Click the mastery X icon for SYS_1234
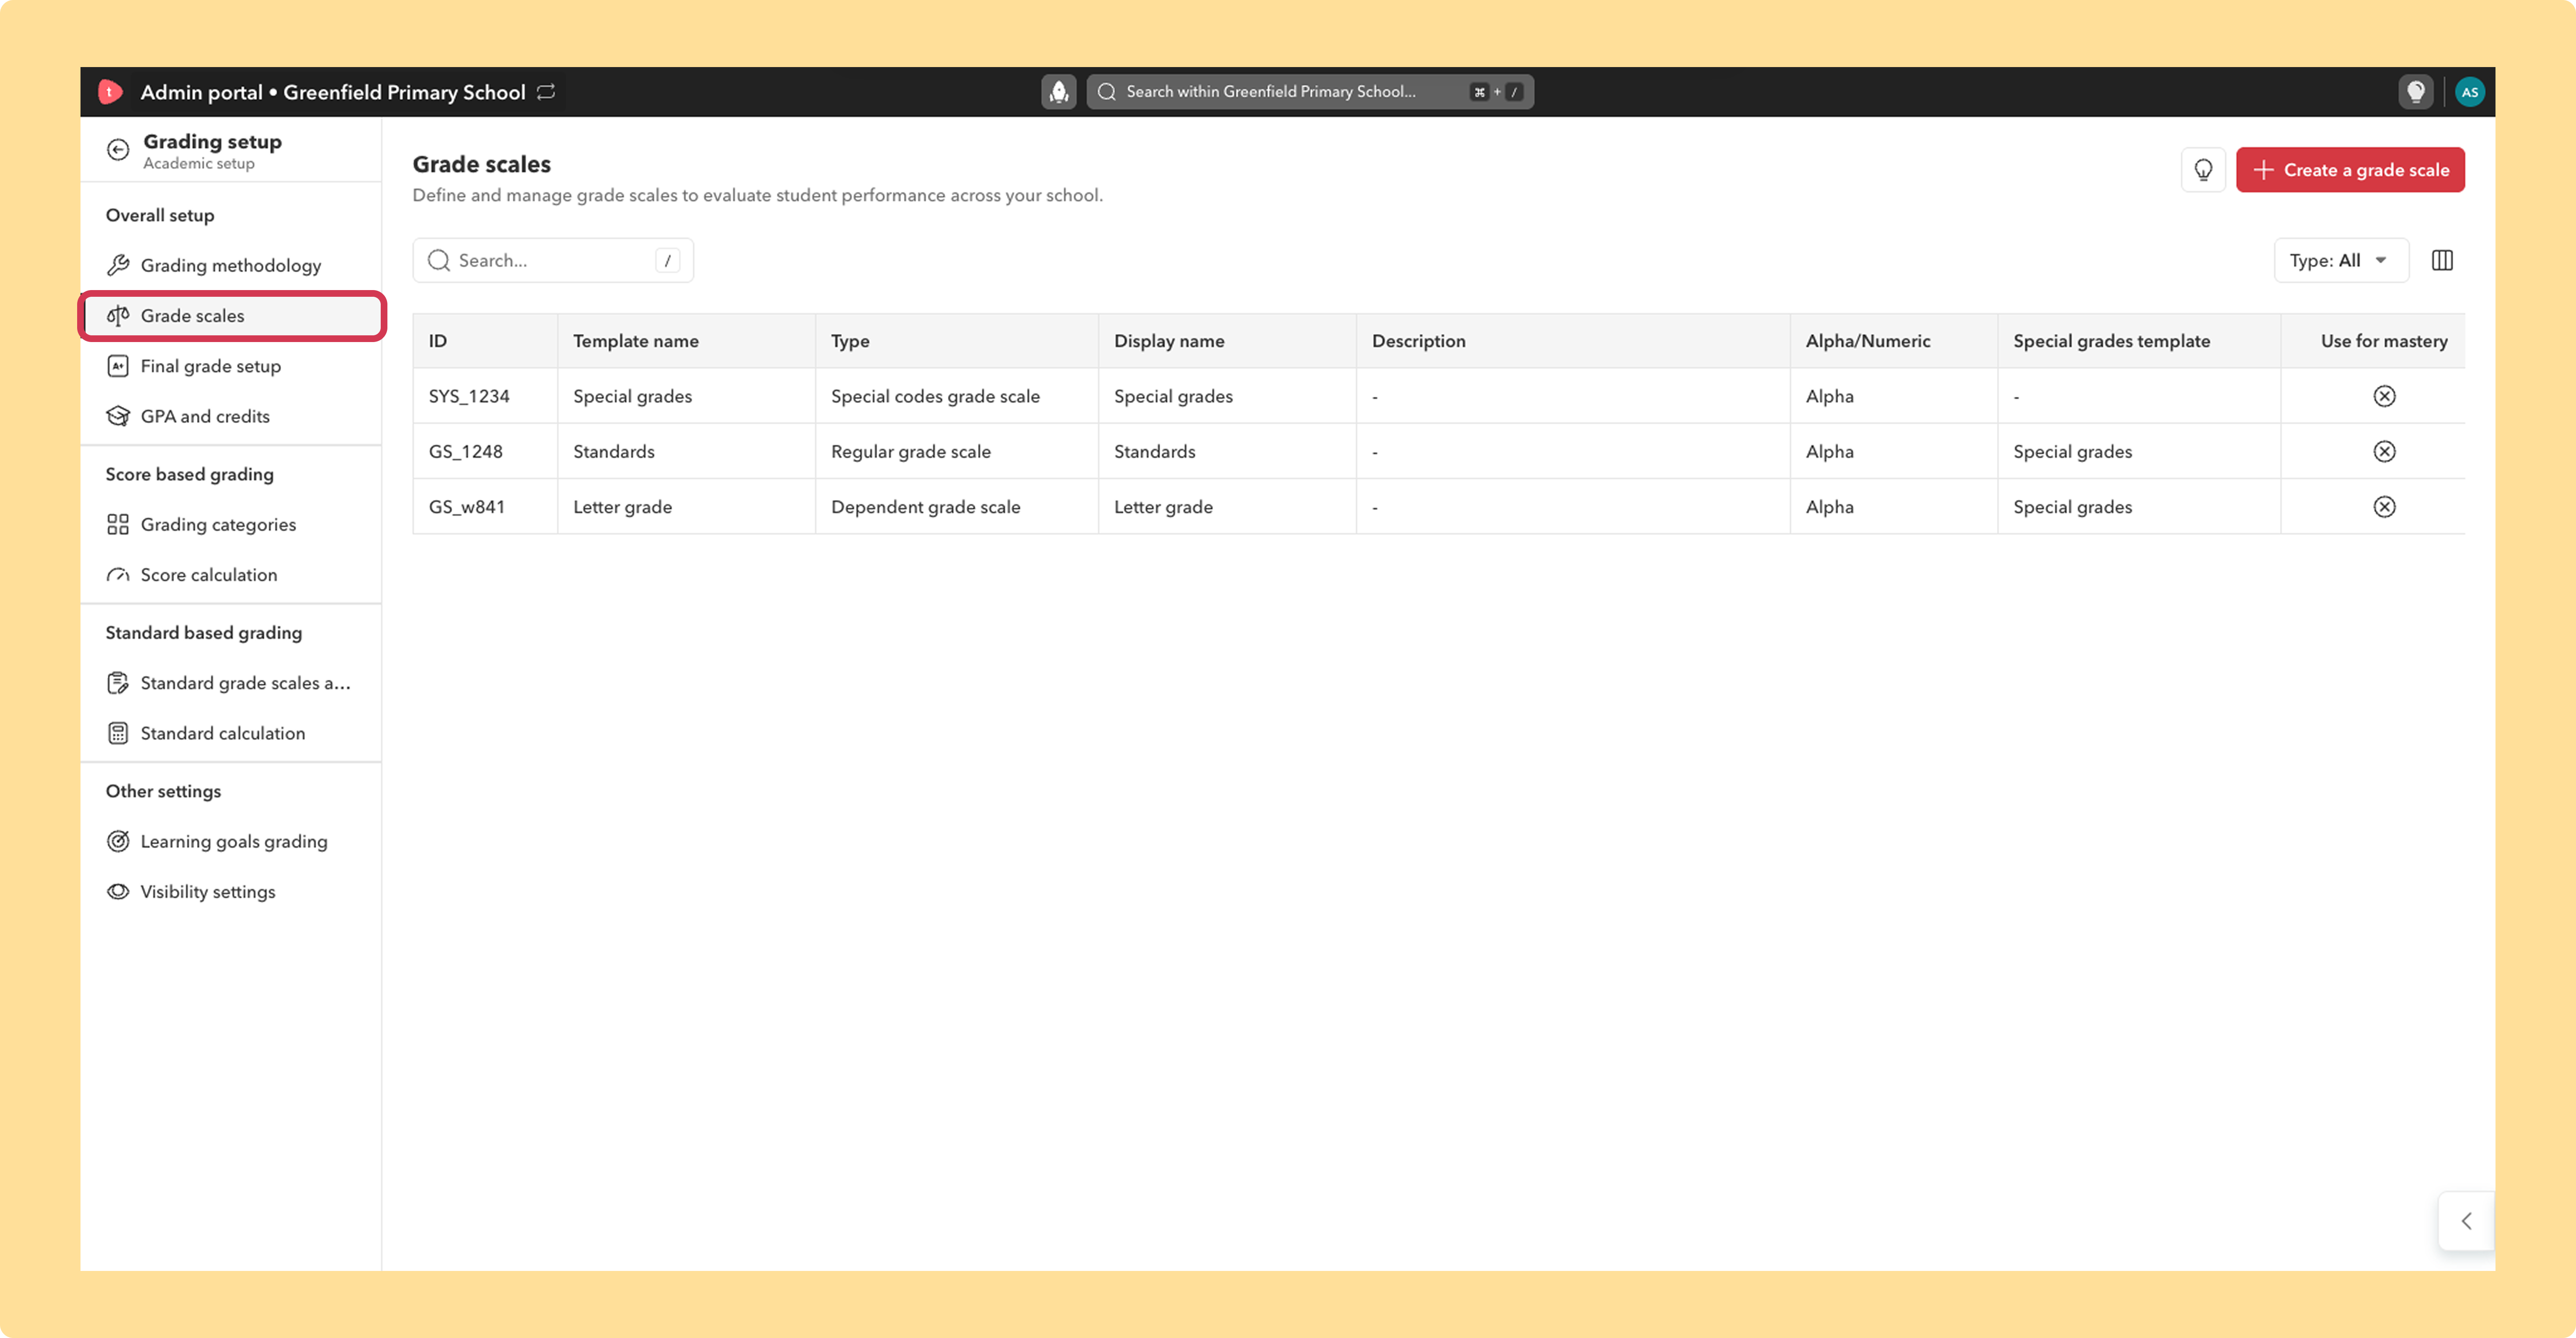Viewport: 2576px width, 1338px height. [2384, 396]
